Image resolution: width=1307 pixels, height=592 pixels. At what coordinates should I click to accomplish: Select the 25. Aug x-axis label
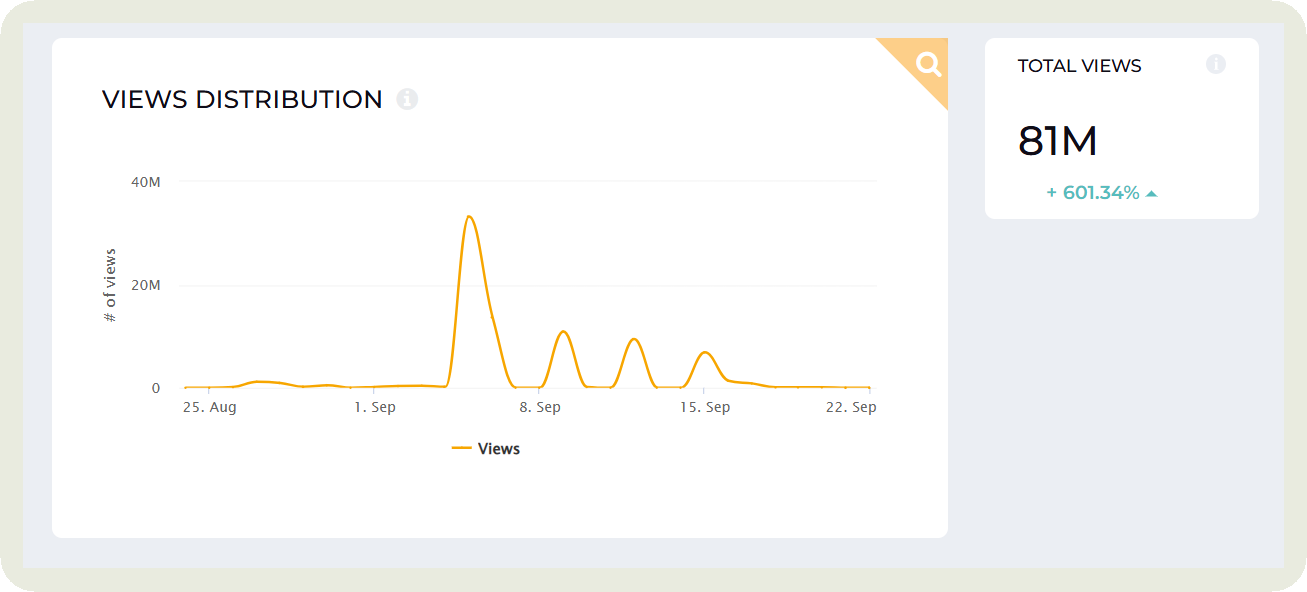point(210,408)
